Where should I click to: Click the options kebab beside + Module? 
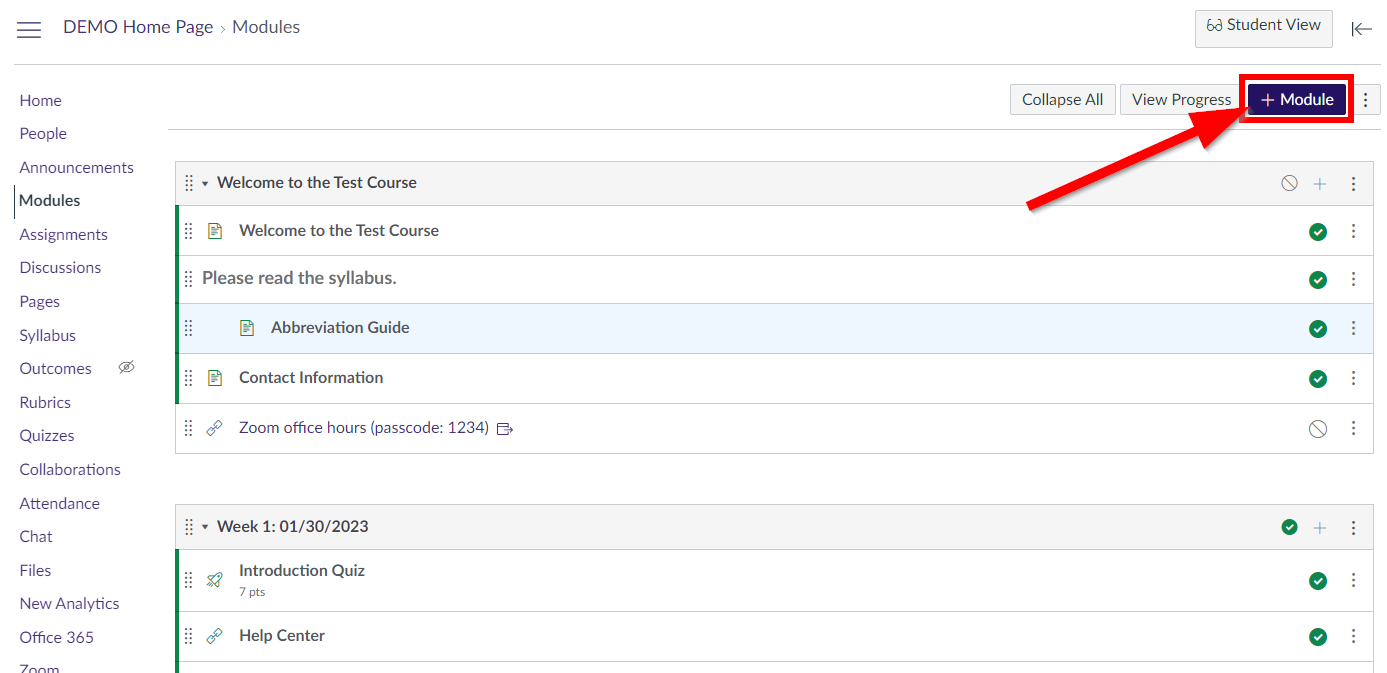1366,99
